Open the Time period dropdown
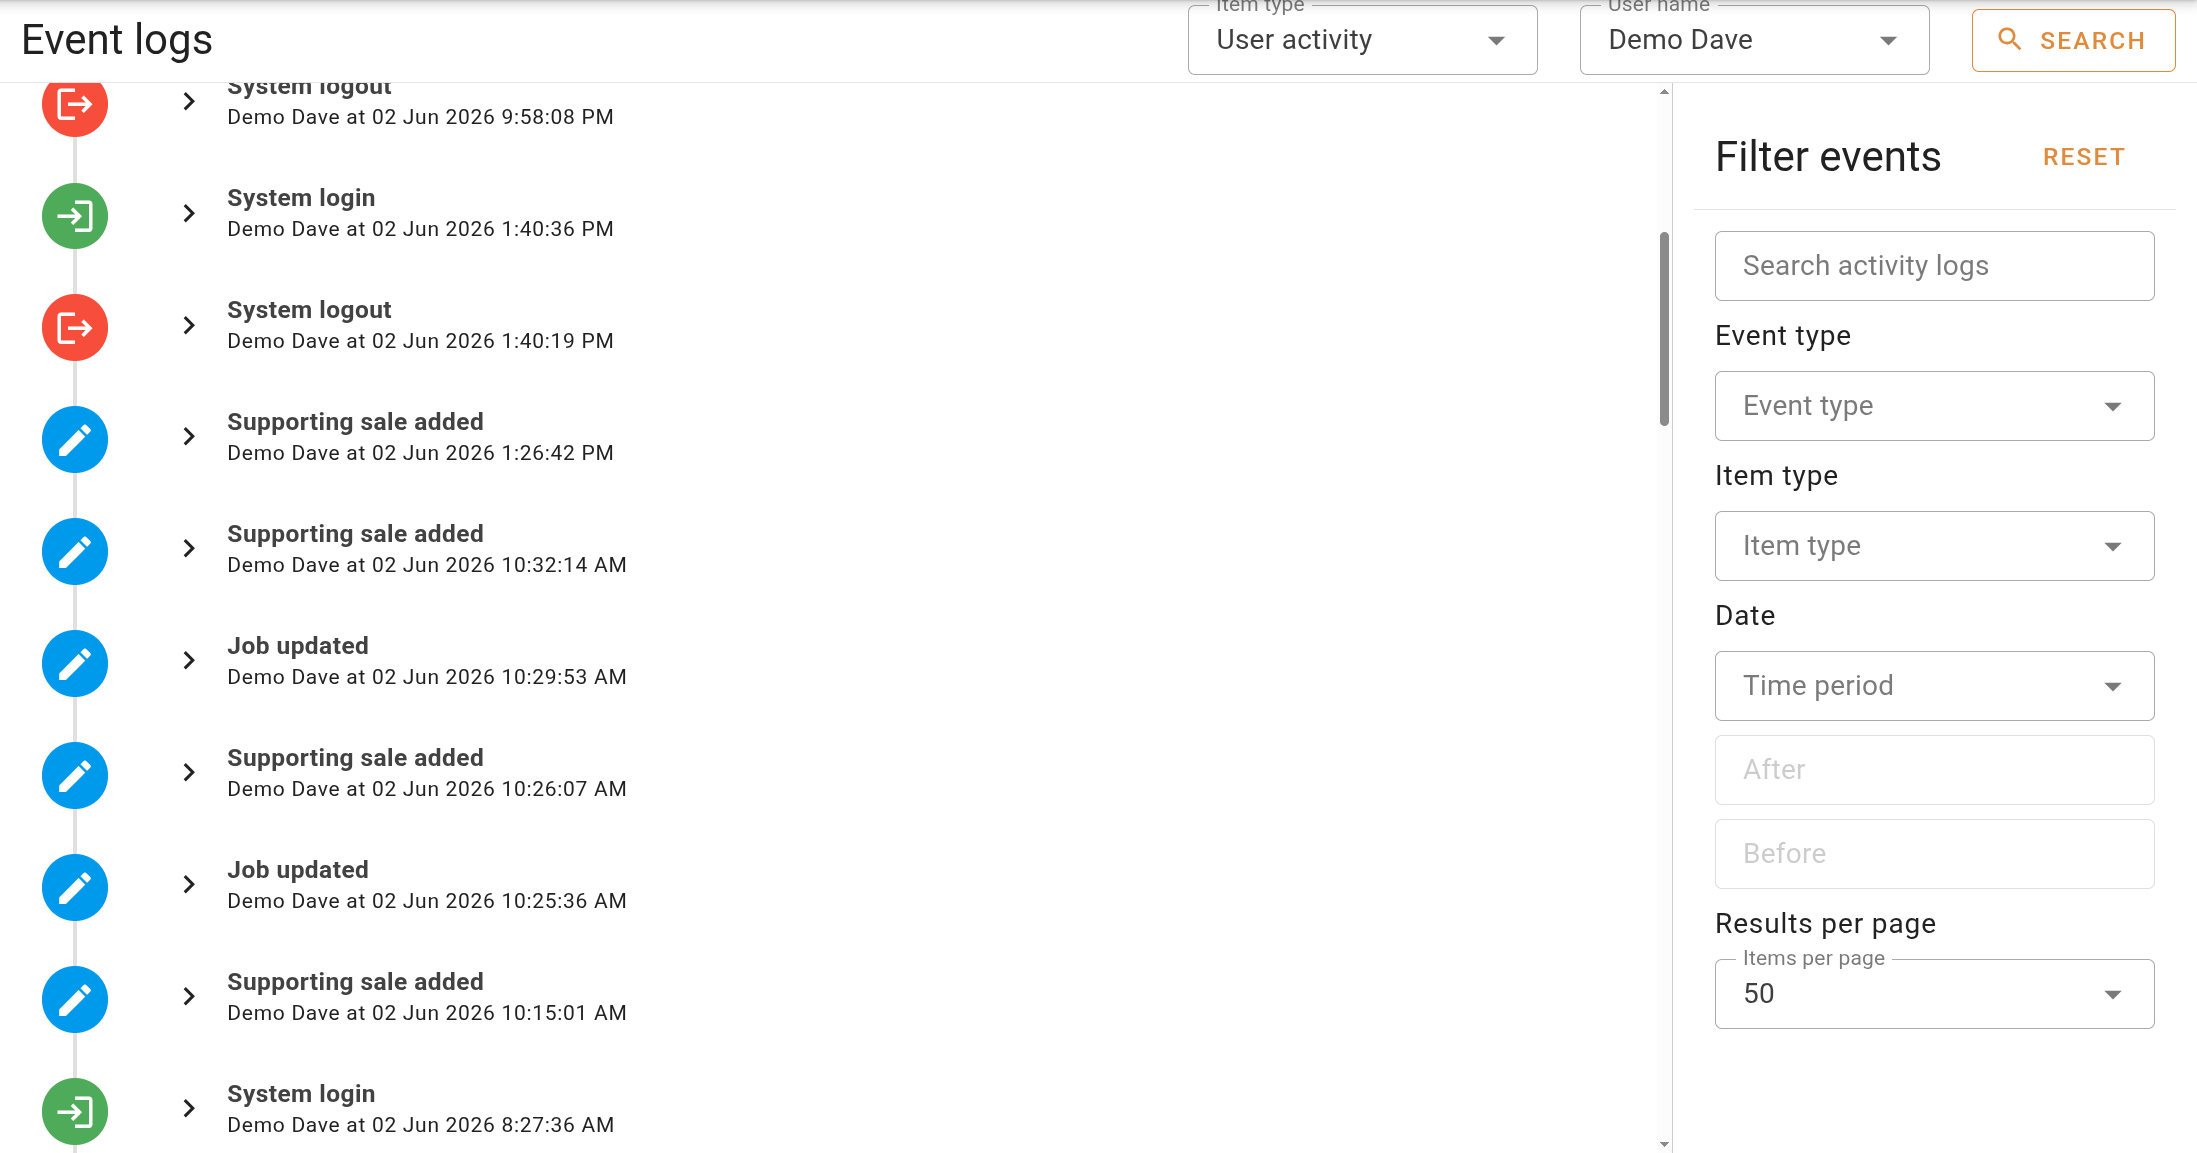This screenshot has height=1153, width=2197. (x=1934, y=686)
